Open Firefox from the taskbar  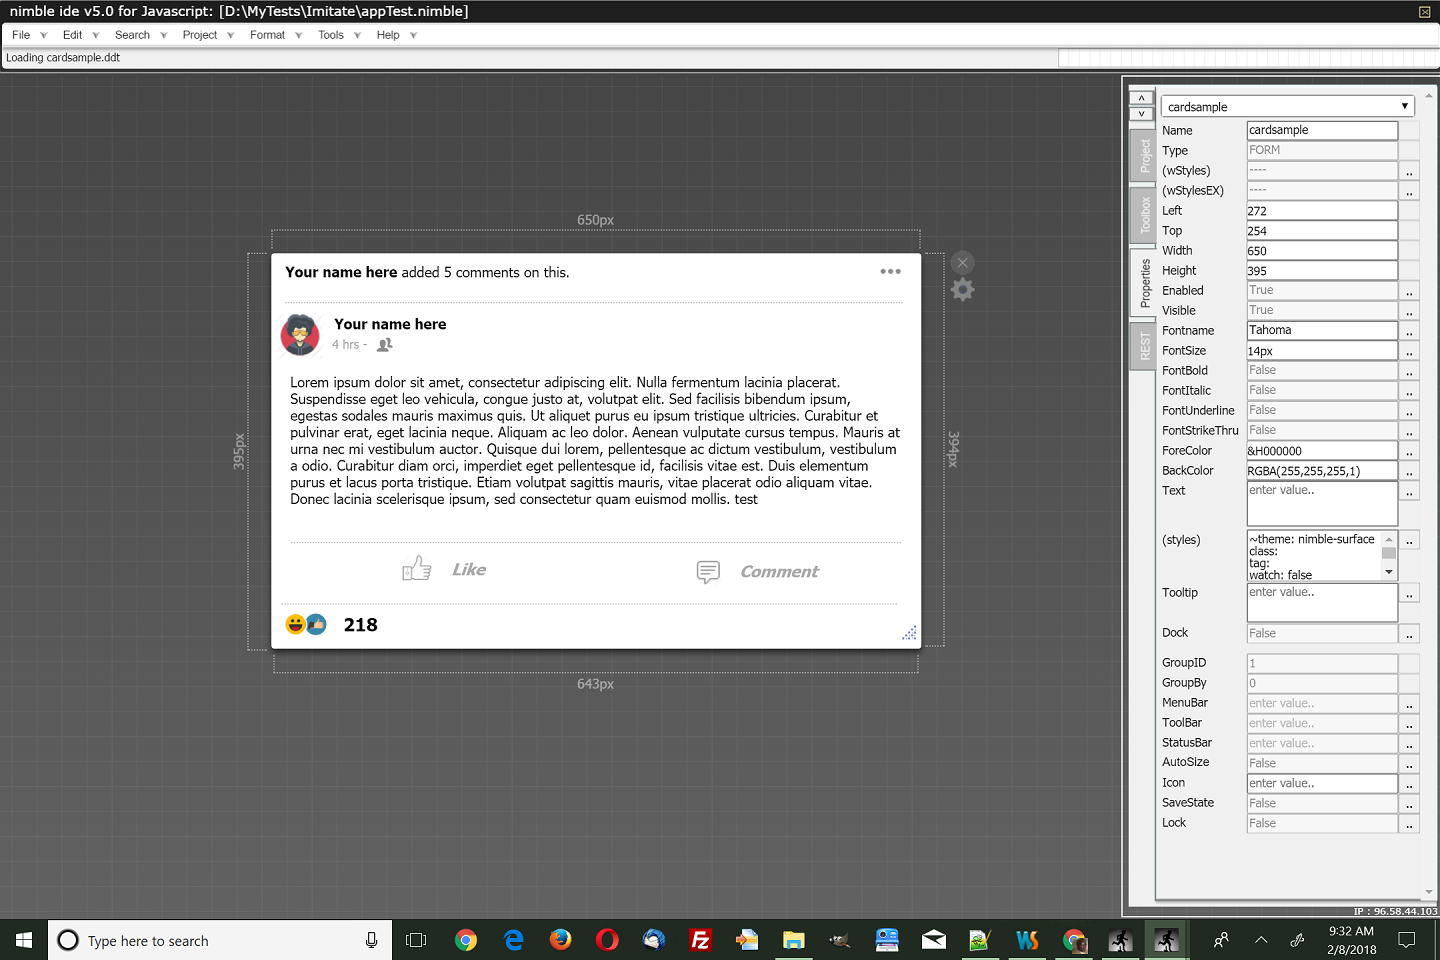pos(560,940)
